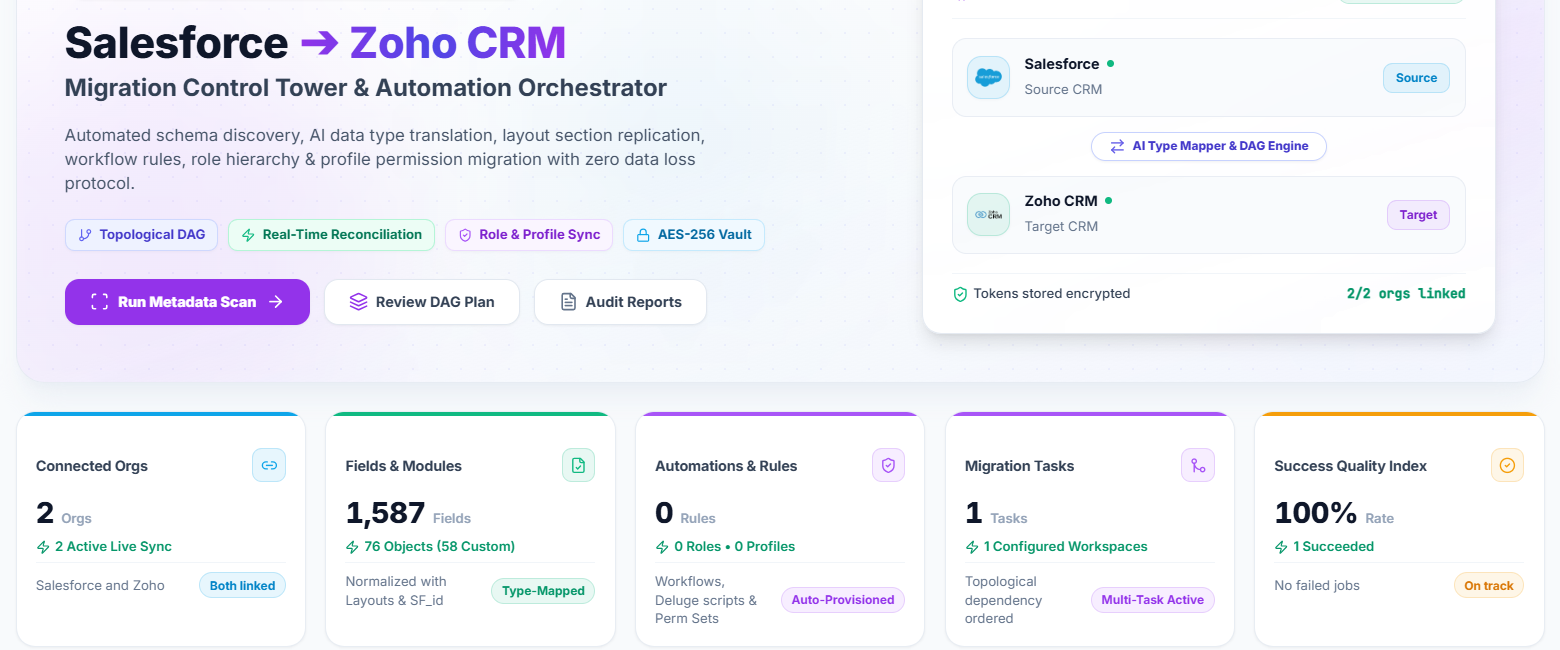Click the shield icon on Automations & Rules card

(x=888, y=465)
